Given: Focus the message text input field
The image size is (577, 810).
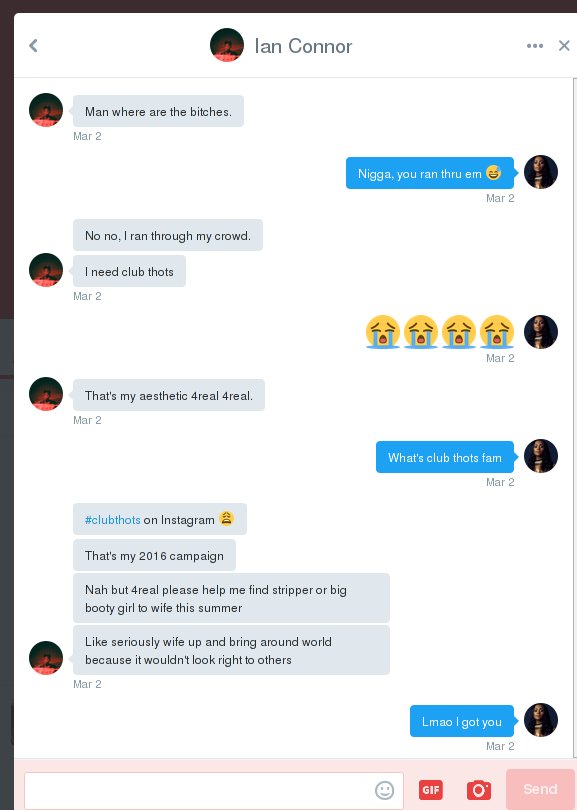Looking at the screenshot, I should coord(214,790).
